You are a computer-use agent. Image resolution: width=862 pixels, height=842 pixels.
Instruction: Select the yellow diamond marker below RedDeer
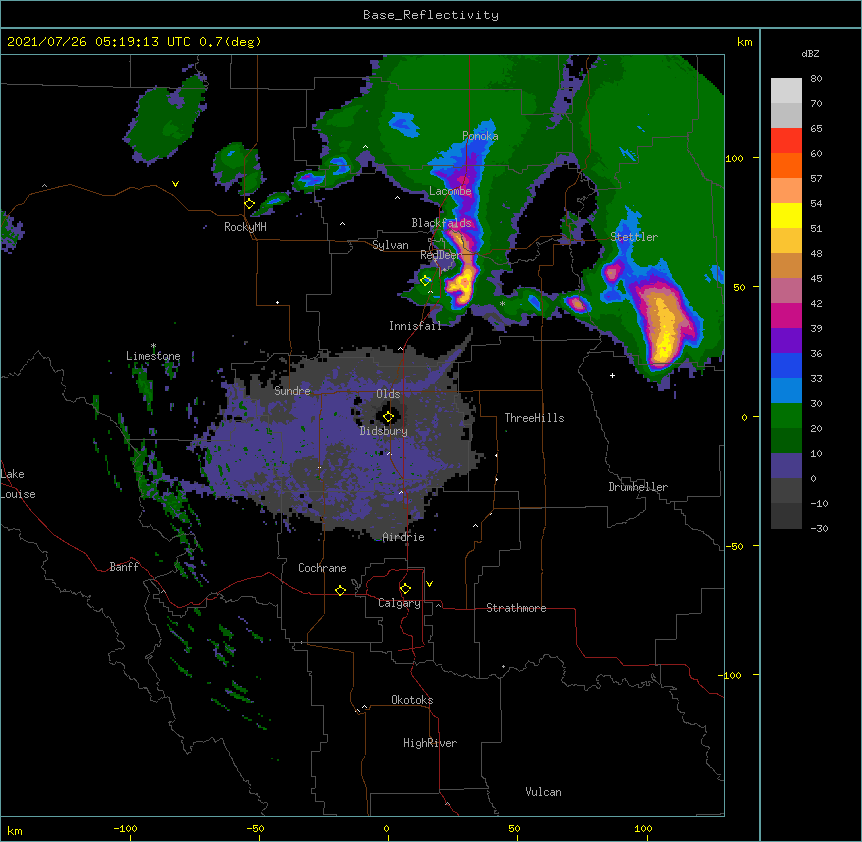(426, 281)
